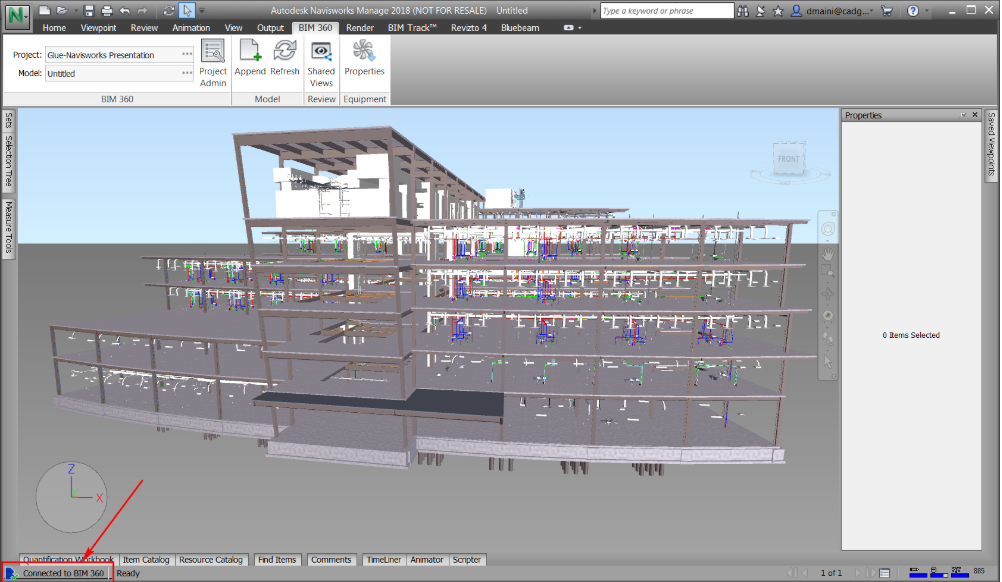Click the FRONT face of the ViewCube
This screenshot has width=1002, height=582.
[x=789, y=159]
